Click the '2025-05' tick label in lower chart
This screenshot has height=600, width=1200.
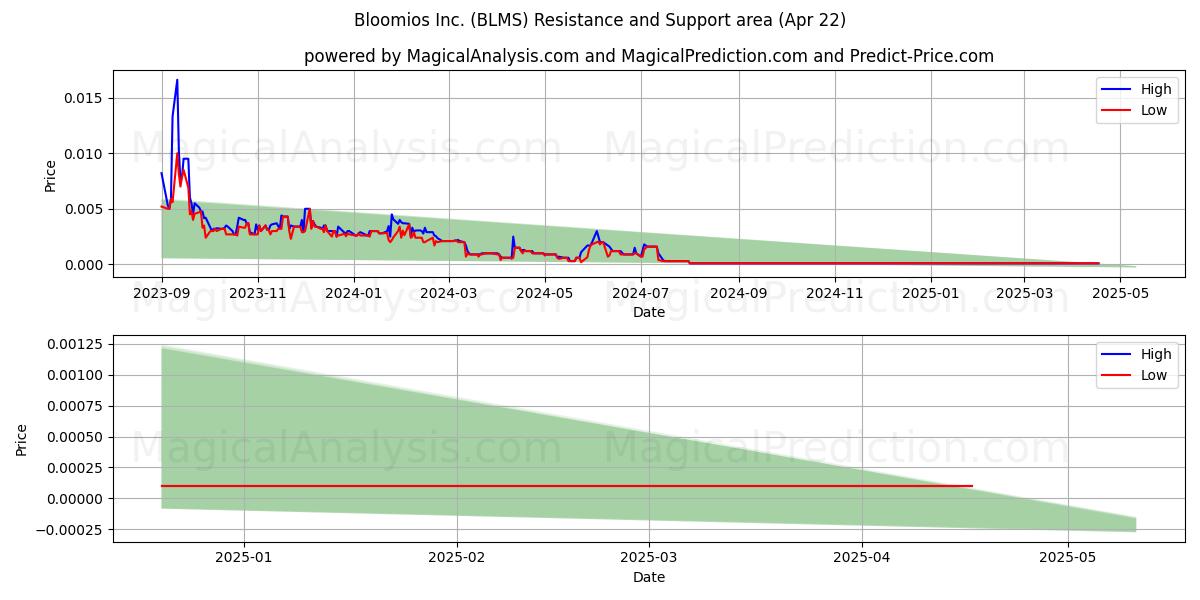1068,558
